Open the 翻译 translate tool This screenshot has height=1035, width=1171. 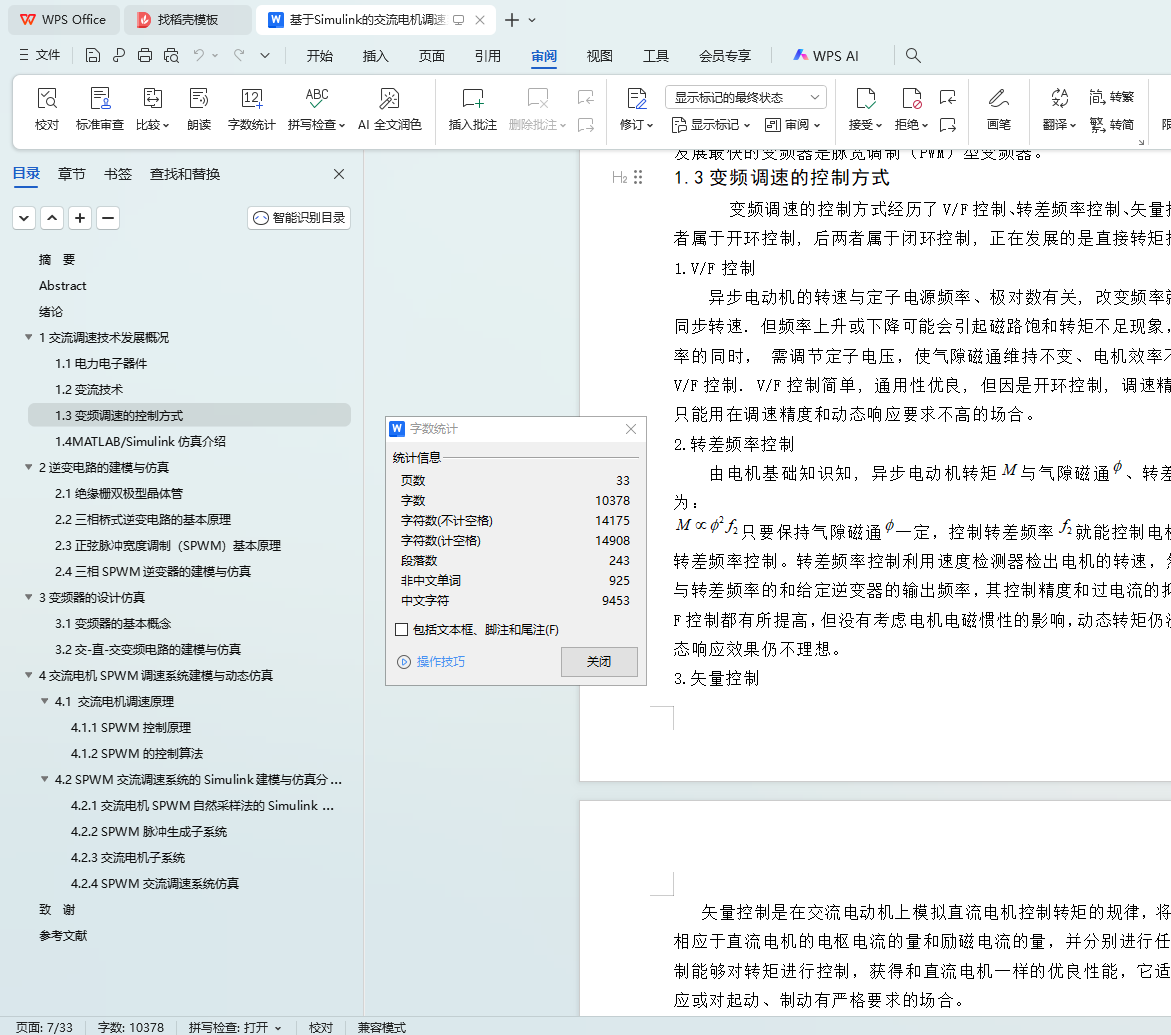pyautogui.click(x=1059, y=109)
